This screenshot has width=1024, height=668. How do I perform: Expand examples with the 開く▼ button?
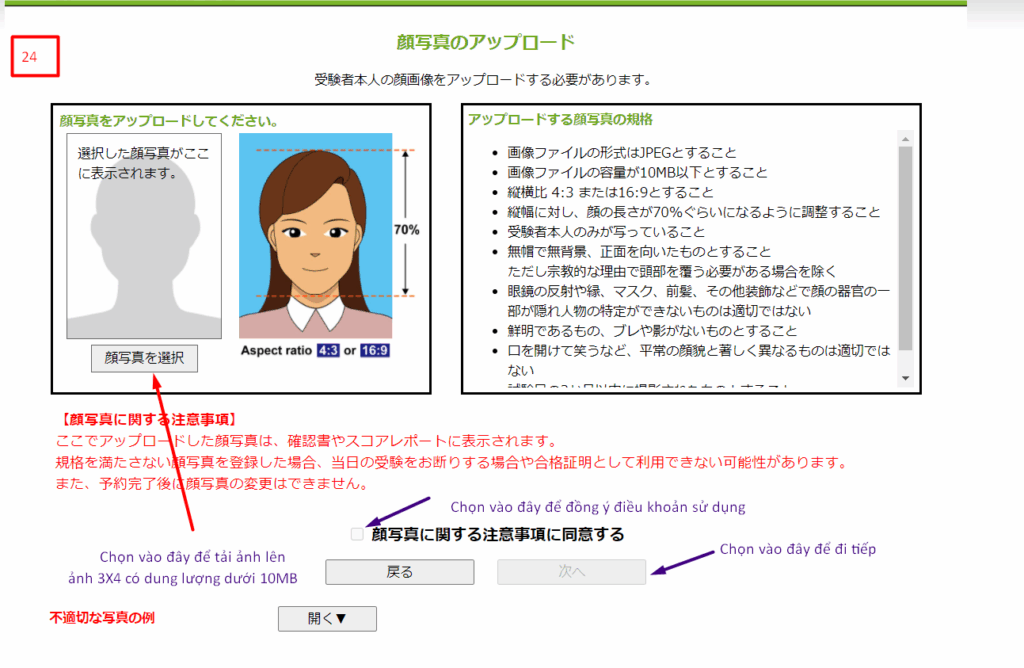coord(326,619)
